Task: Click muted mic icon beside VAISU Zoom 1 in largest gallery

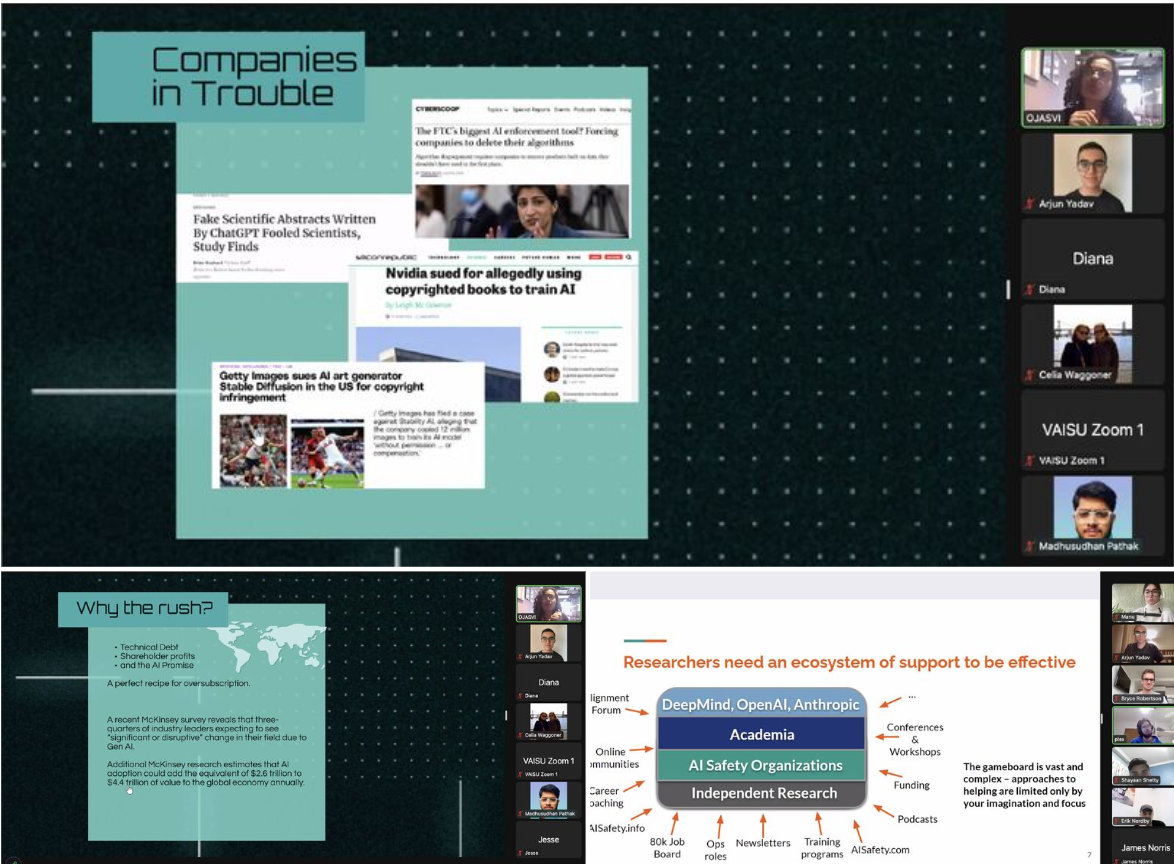Action: [1030, 461]
